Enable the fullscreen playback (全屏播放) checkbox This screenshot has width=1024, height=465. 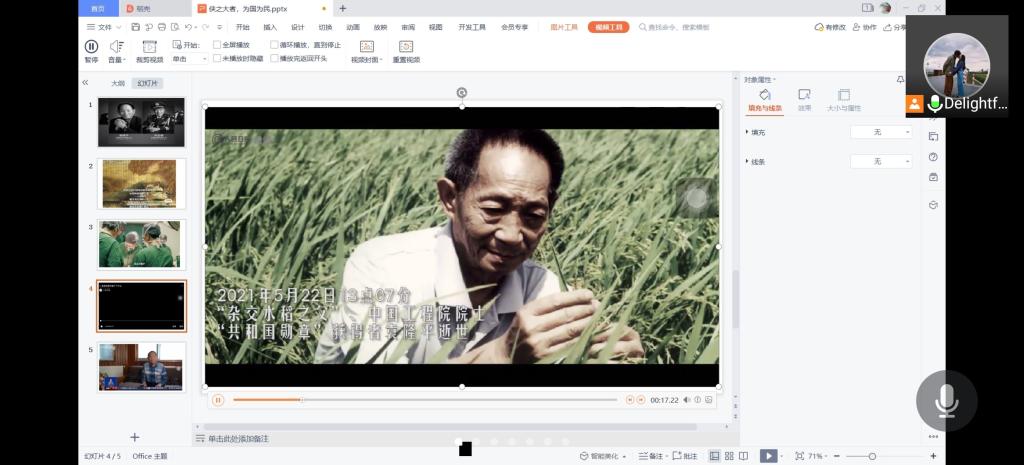click(217, 45)
